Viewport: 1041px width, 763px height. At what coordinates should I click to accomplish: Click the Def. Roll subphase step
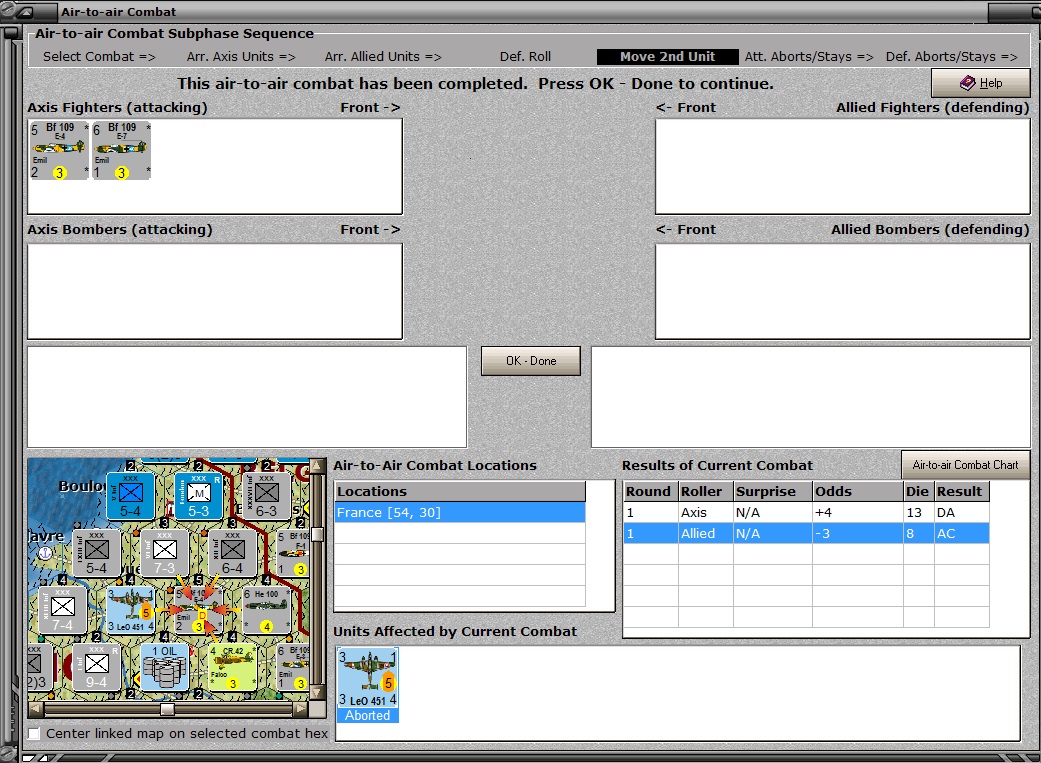click(525, 56)
